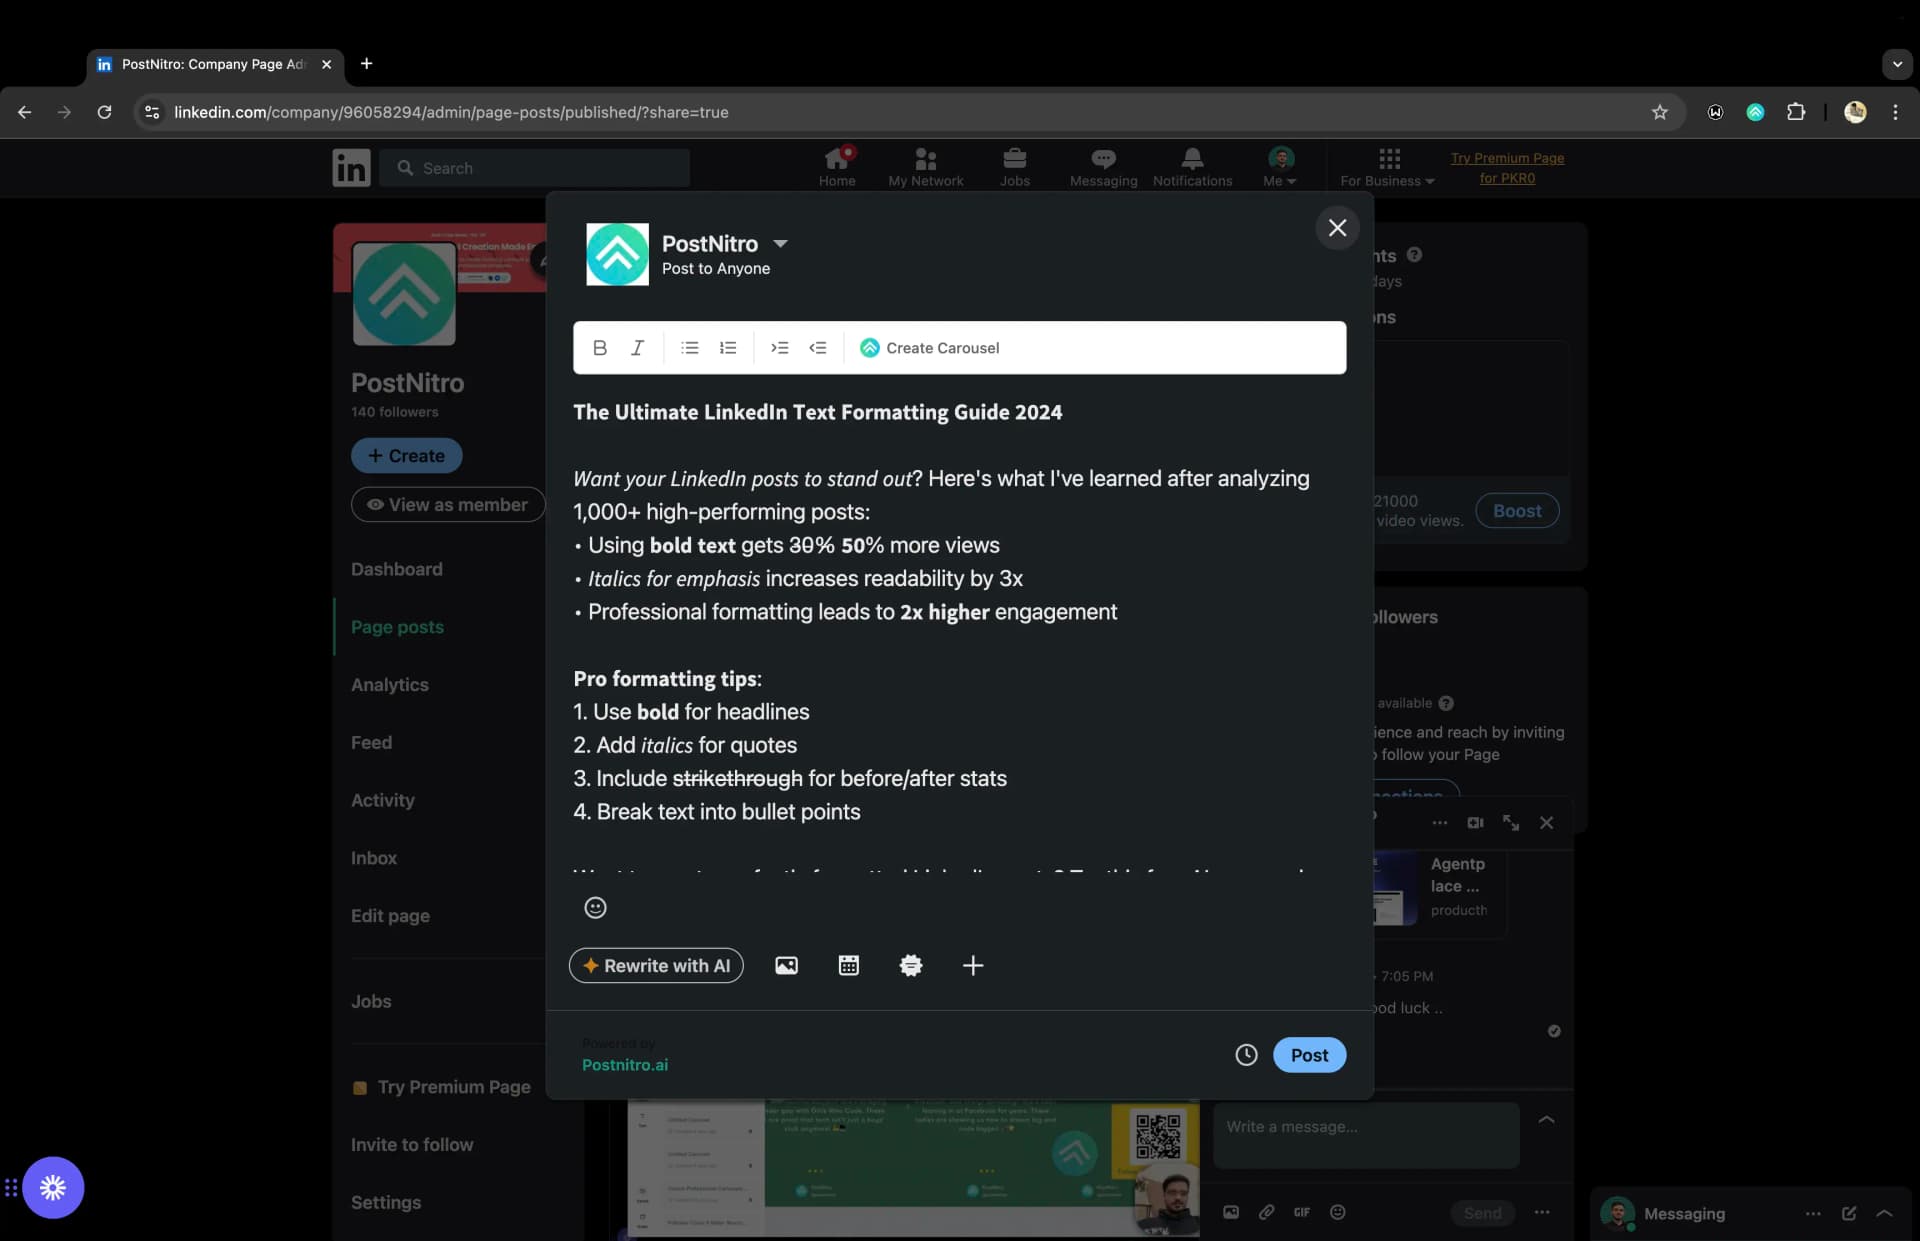Close the chat conversation window
Image resolution: width=1920 pixels, height=1241 pixels.
pos(1546,822)
